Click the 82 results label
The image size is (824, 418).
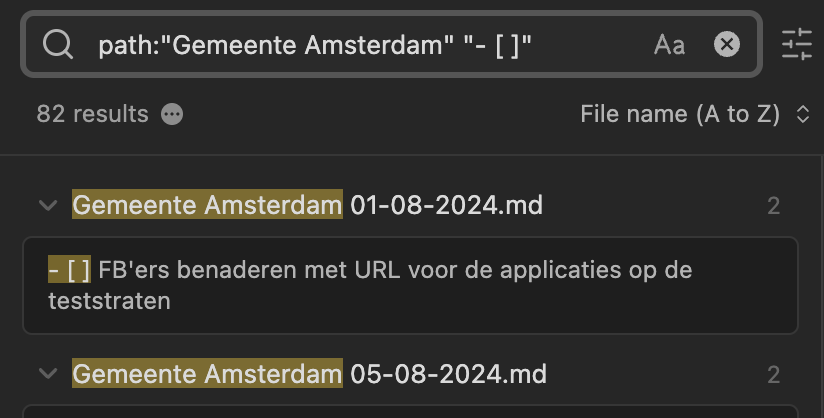[x=92, y=114]
